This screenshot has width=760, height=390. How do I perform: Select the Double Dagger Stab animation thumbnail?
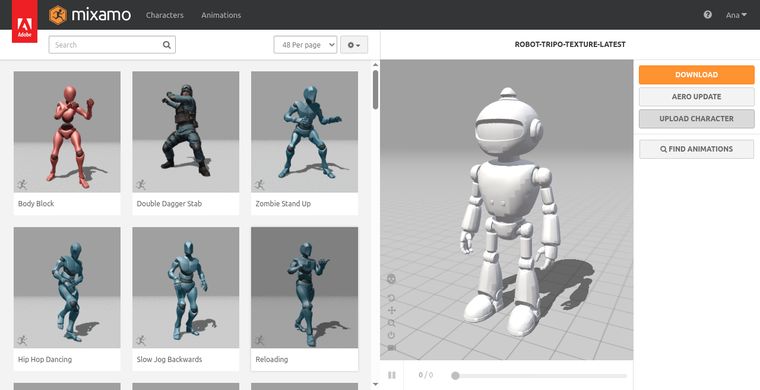[x=186, y=132]
